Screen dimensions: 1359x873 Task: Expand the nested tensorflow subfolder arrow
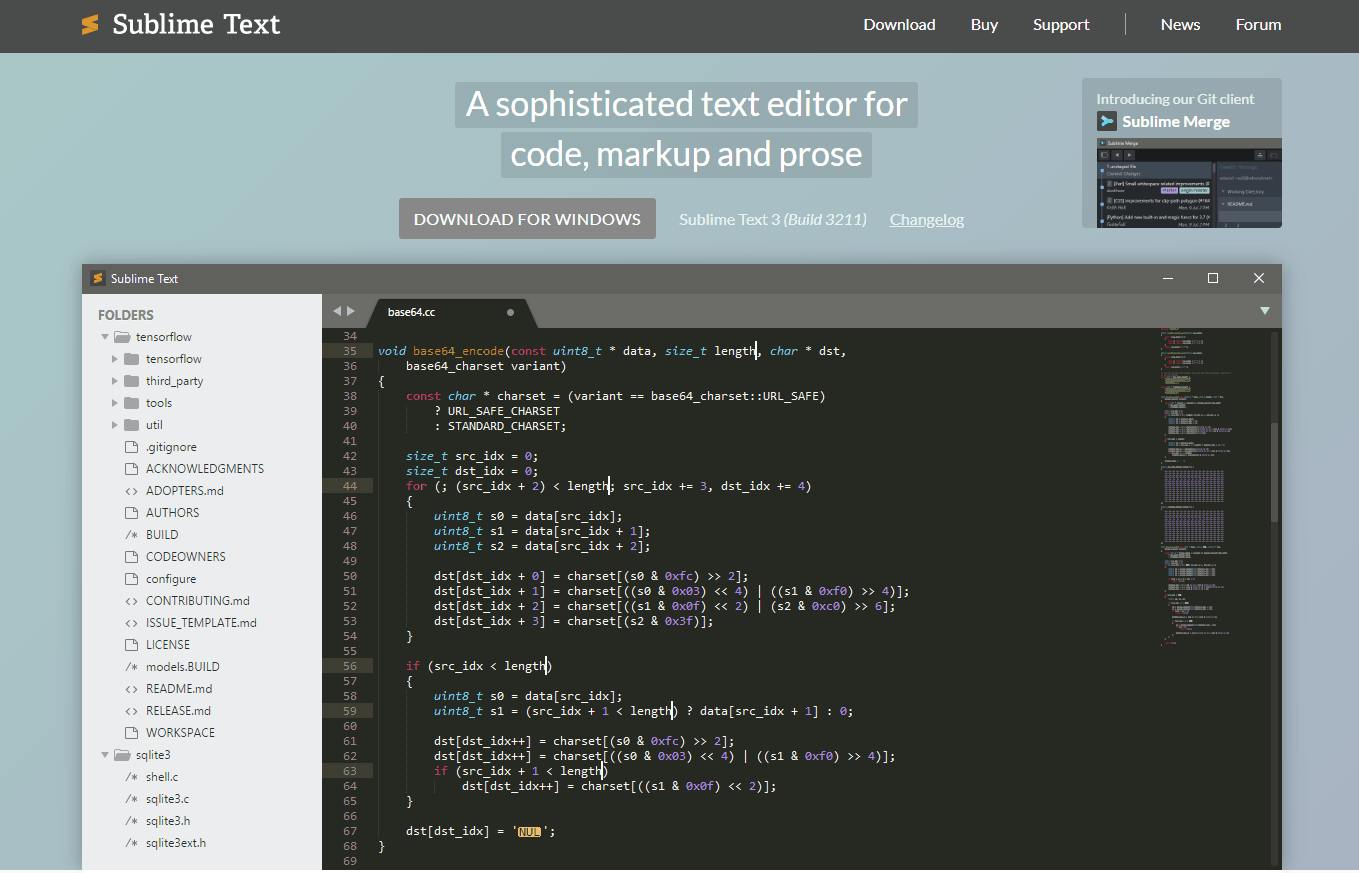(x=116, y=359)
